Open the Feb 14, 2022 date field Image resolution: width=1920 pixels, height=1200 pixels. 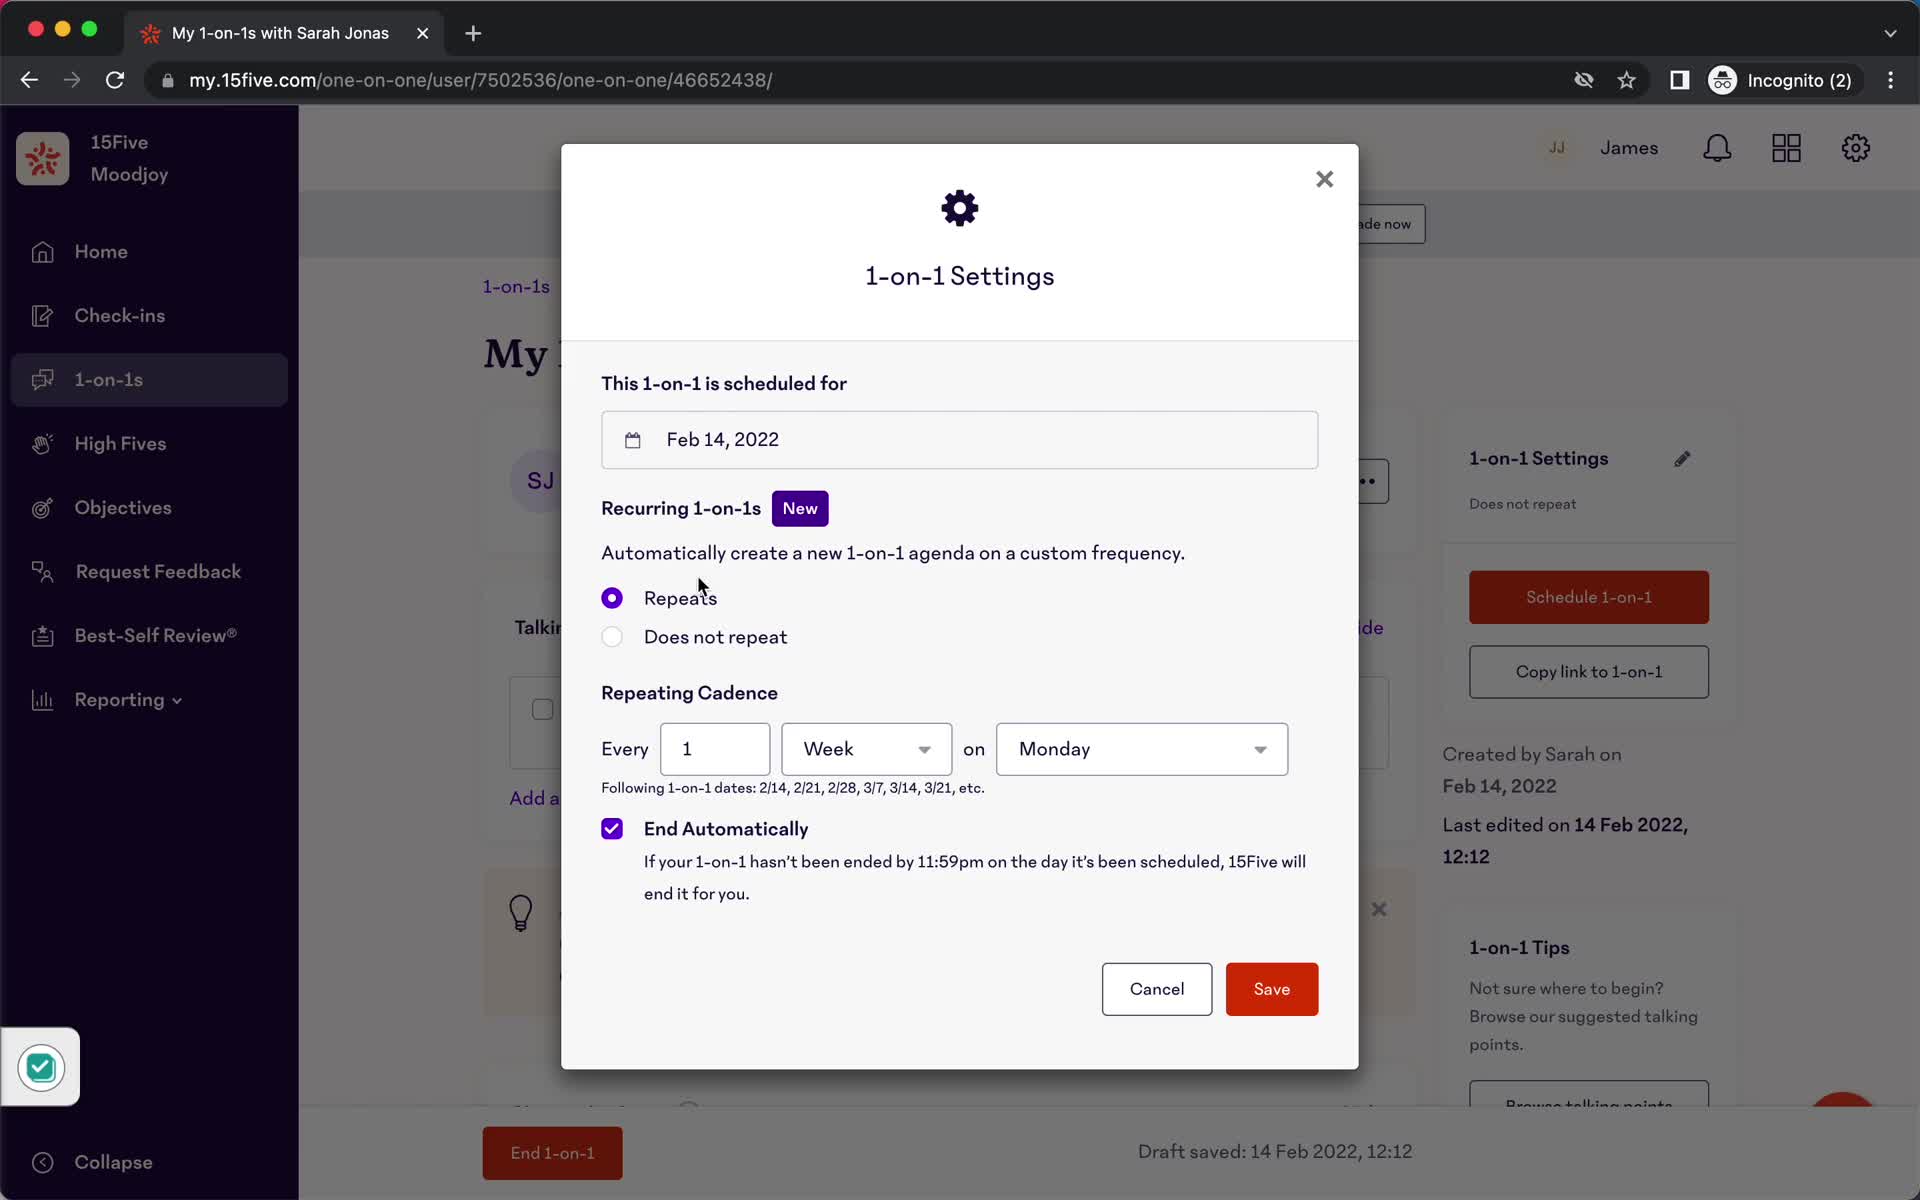(x=959, y=440)
